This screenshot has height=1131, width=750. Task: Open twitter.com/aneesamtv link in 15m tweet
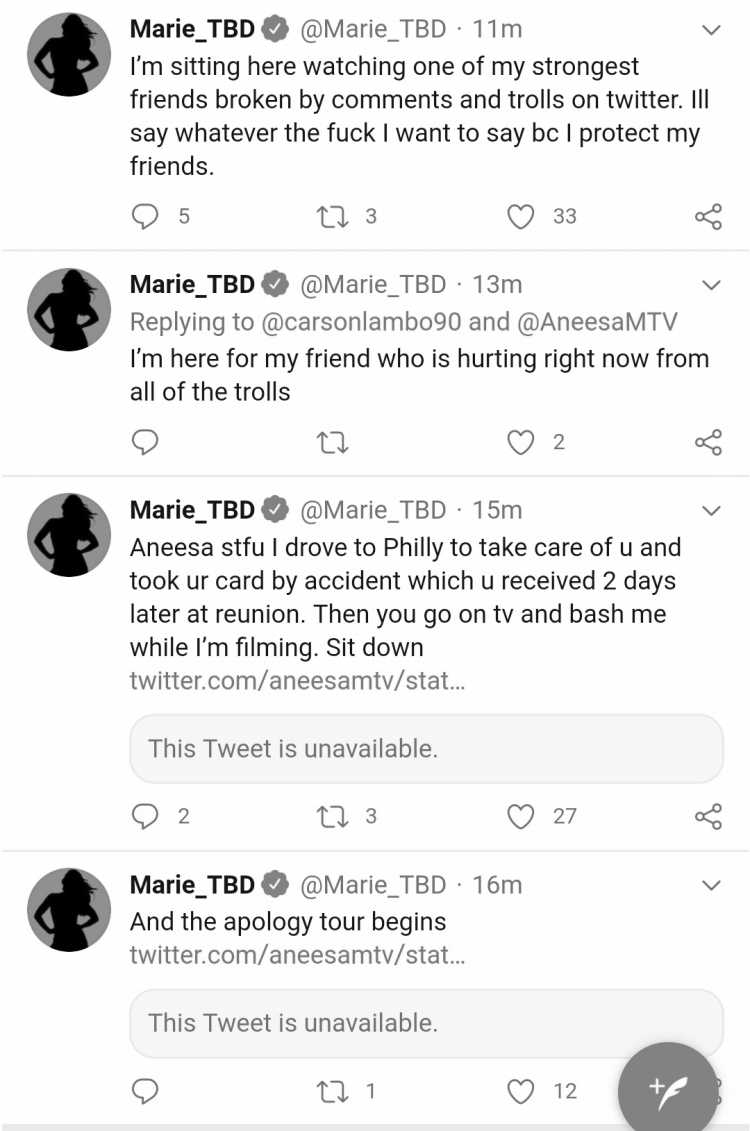click(x=297, y=680)
